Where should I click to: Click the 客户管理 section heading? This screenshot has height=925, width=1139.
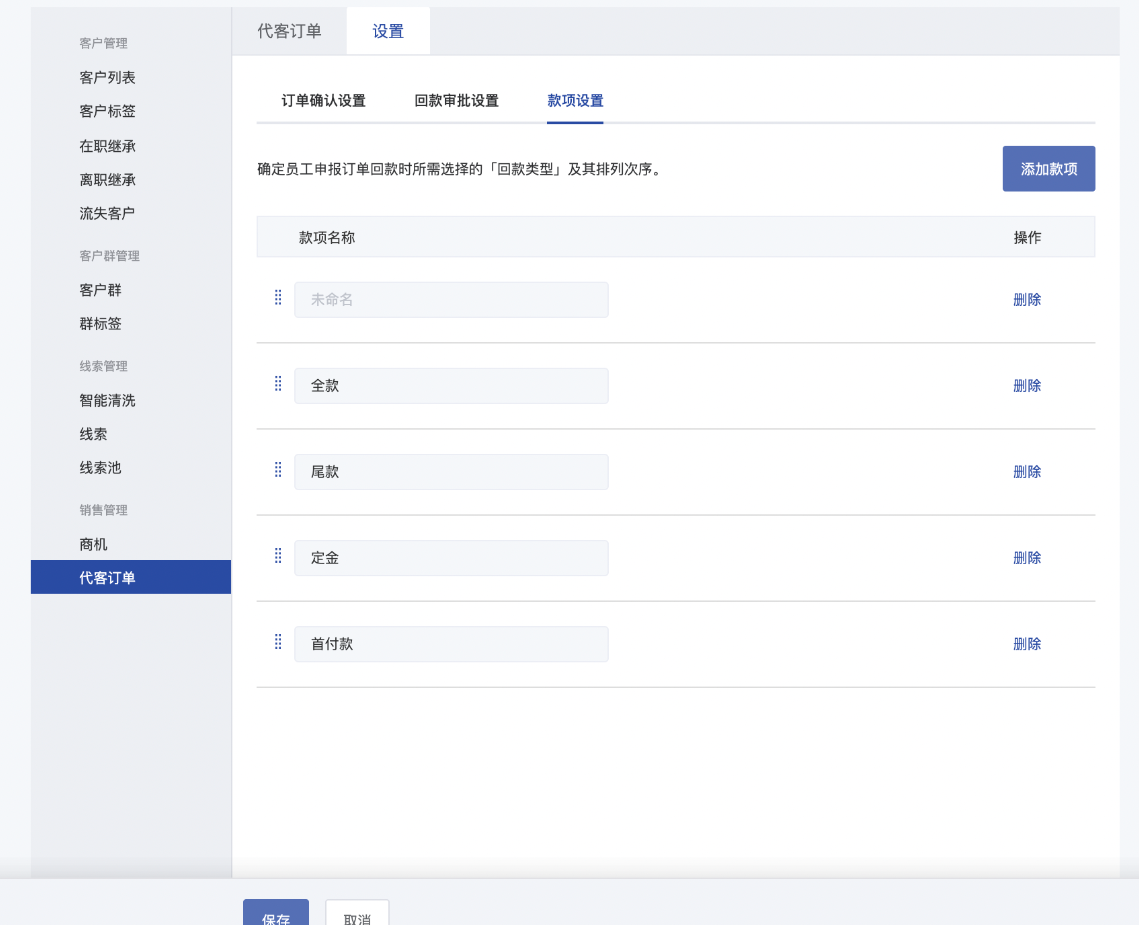point(103,44)
